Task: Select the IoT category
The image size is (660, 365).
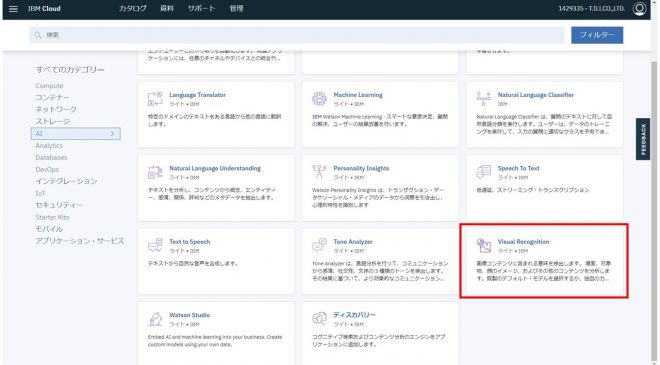Action: [x=40, y=193]
